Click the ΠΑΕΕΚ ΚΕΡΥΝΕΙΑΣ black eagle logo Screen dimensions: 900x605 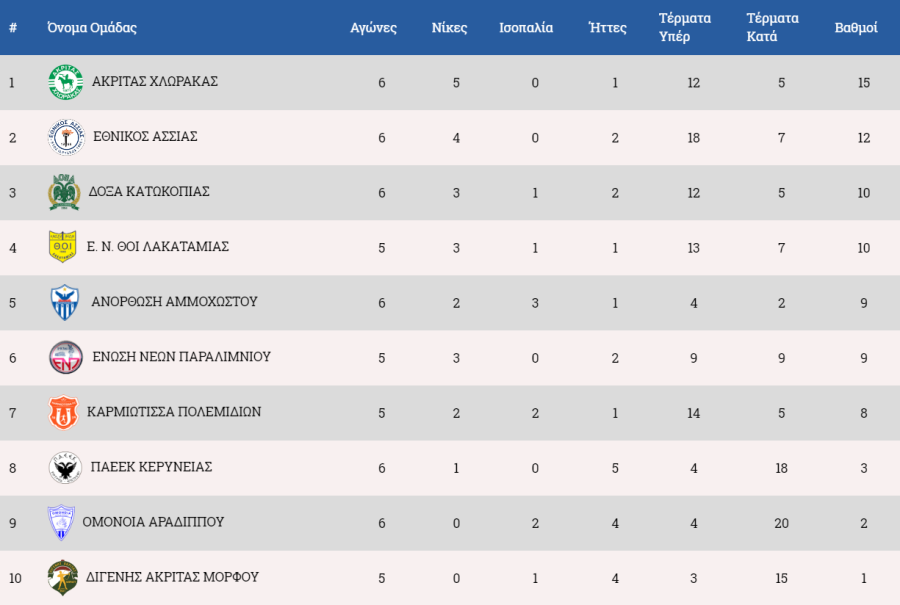pos(65,467)
